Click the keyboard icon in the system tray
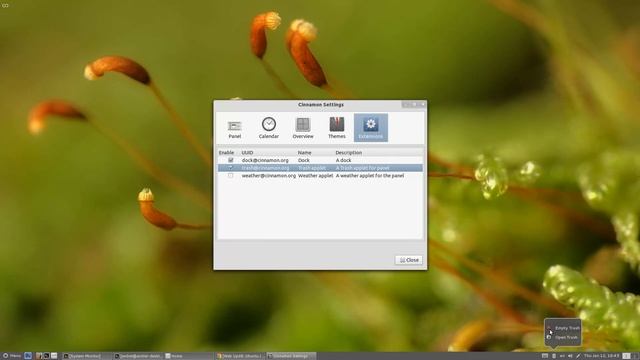Image resolution: width=640 pixels, height=360 pixels. click(545, 356)
